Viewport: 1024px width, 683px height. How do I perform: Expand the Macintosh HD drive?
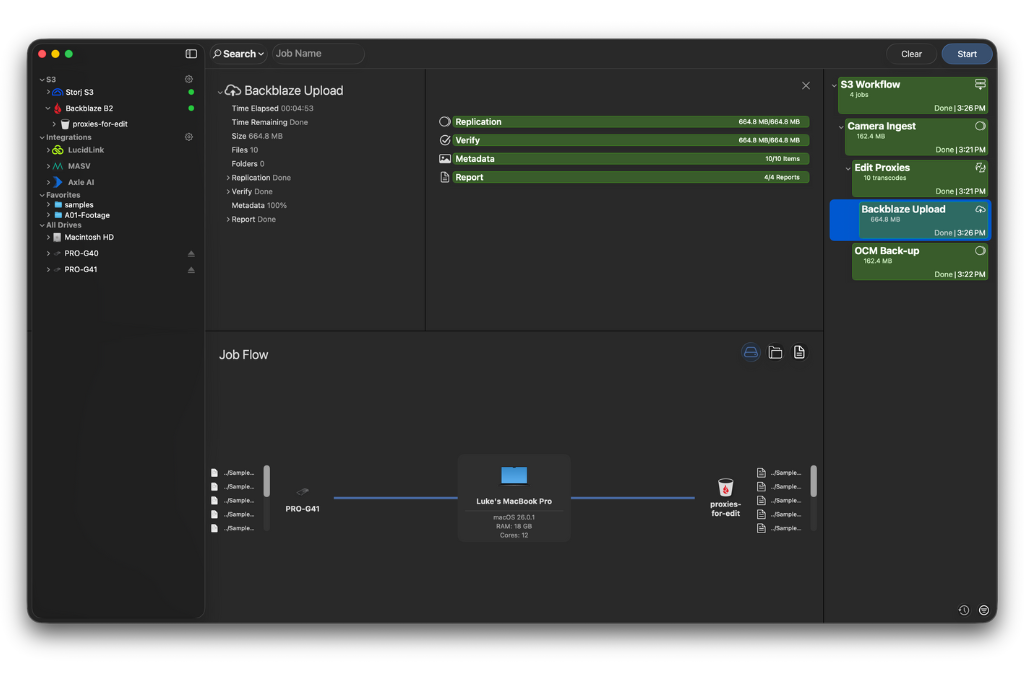pyautogui.click(x=48, y=237)
